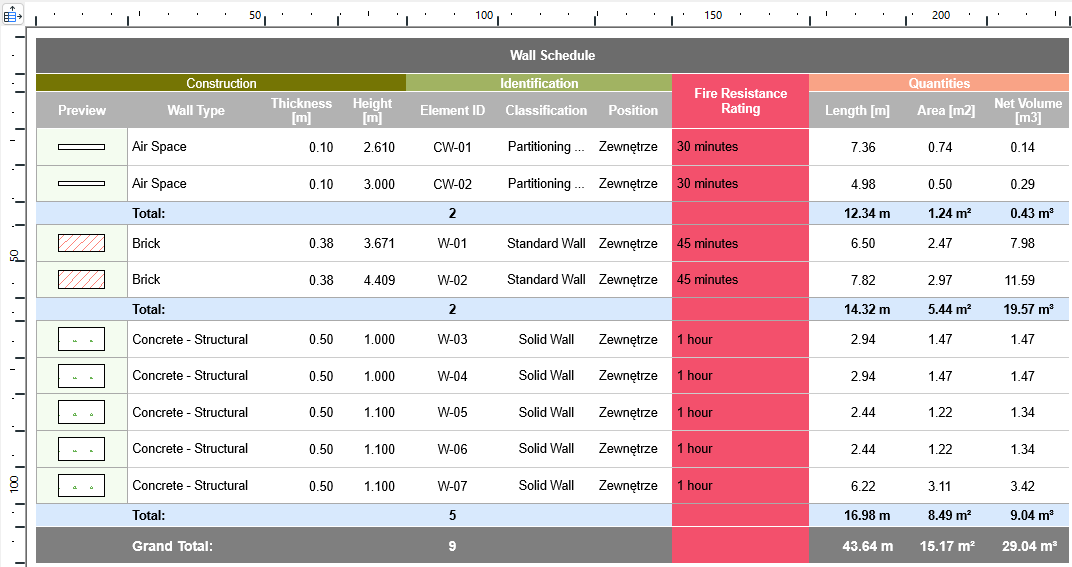The width and height of the screenshot is (1072, 567).
Task: Click the Air Space wall type in CW-01 row
Action: pos(159,146)
